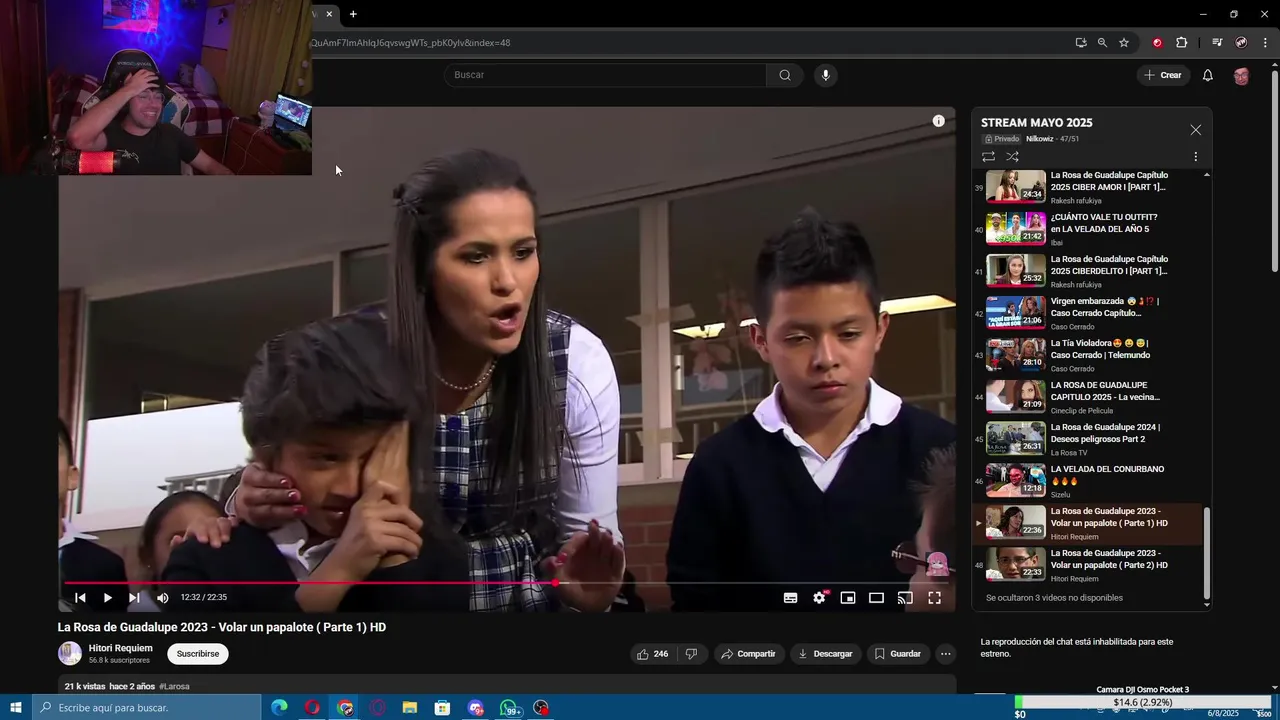Toggle playlist loop
The image size is (1280, 720).
point(988,157)
